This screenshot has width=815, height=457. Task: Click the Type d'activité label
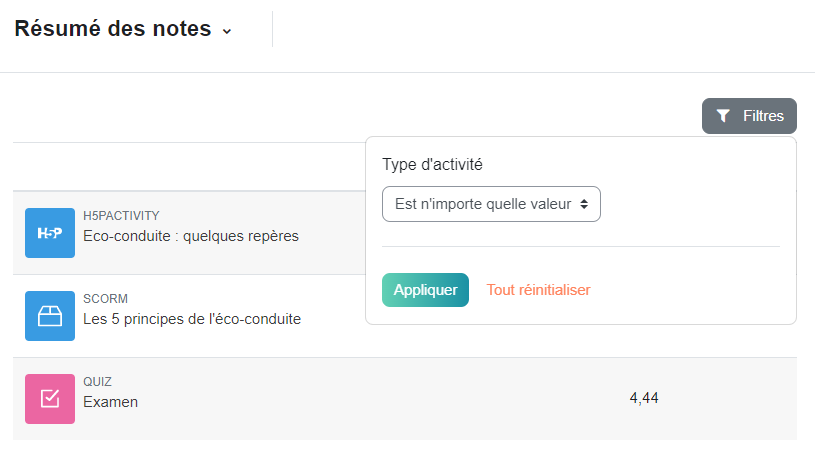coord(432,164)
